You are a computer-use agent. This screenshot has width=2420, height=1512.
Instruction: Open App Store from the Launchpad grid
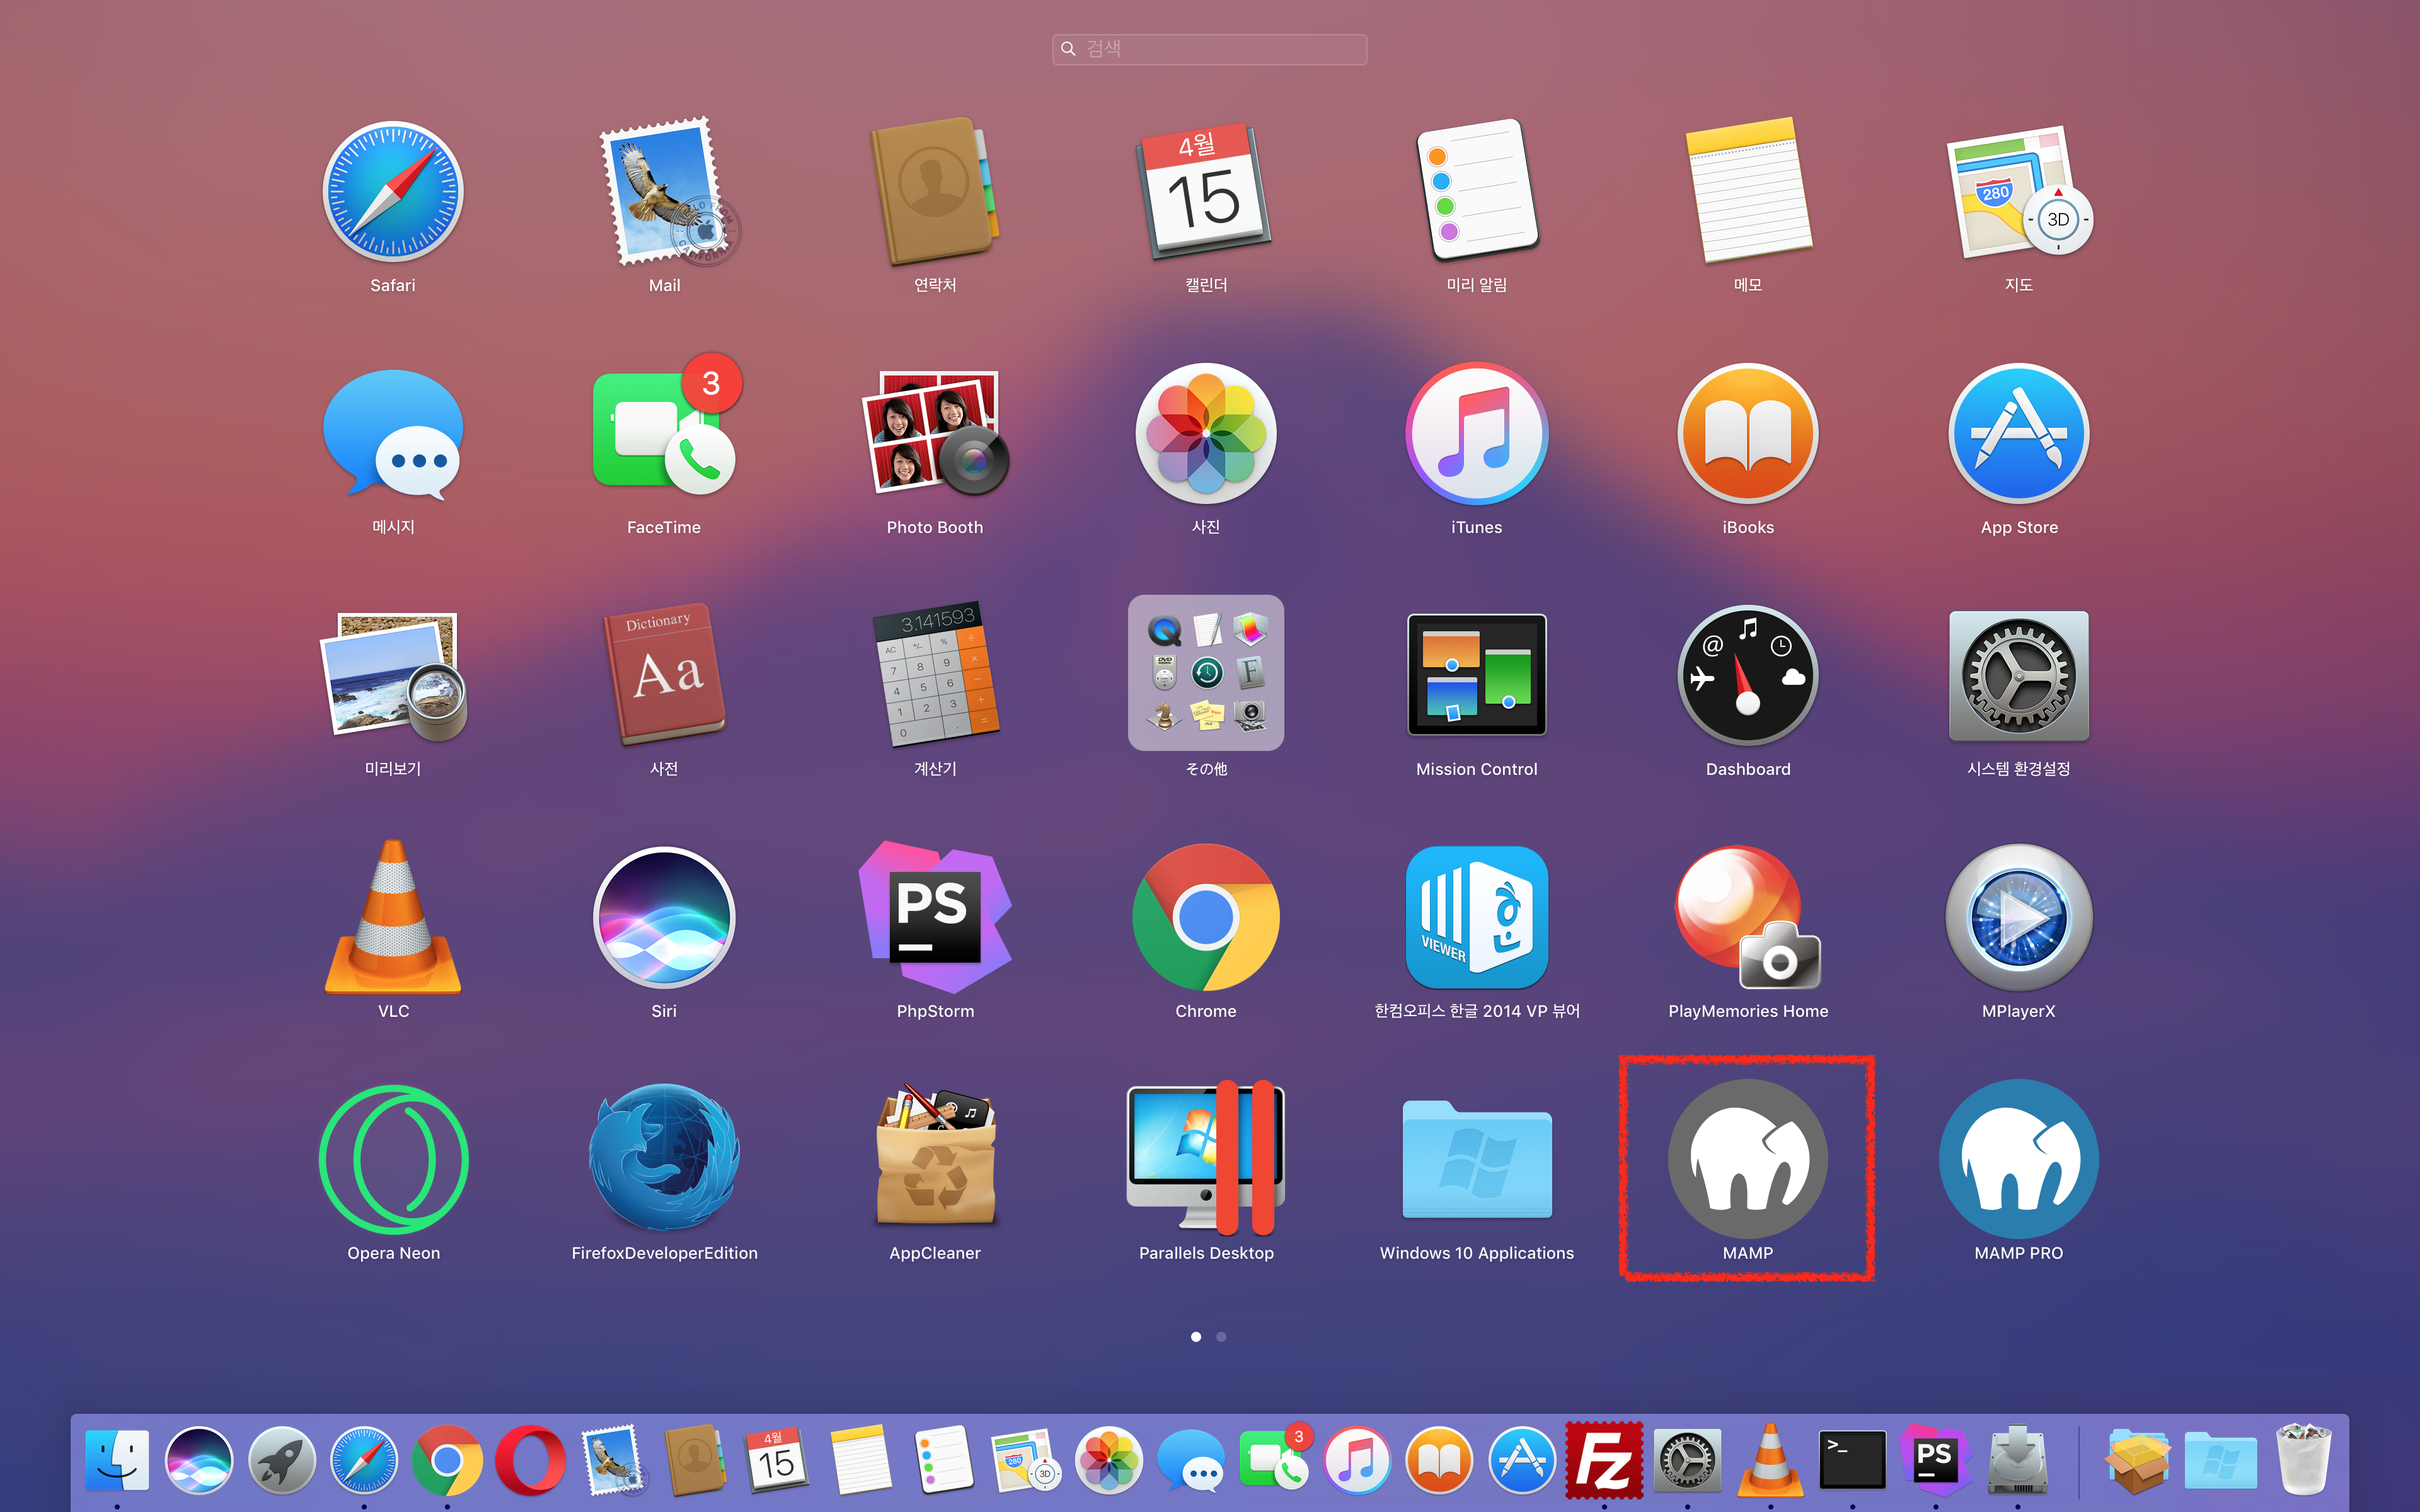[x=2019, y=434]
